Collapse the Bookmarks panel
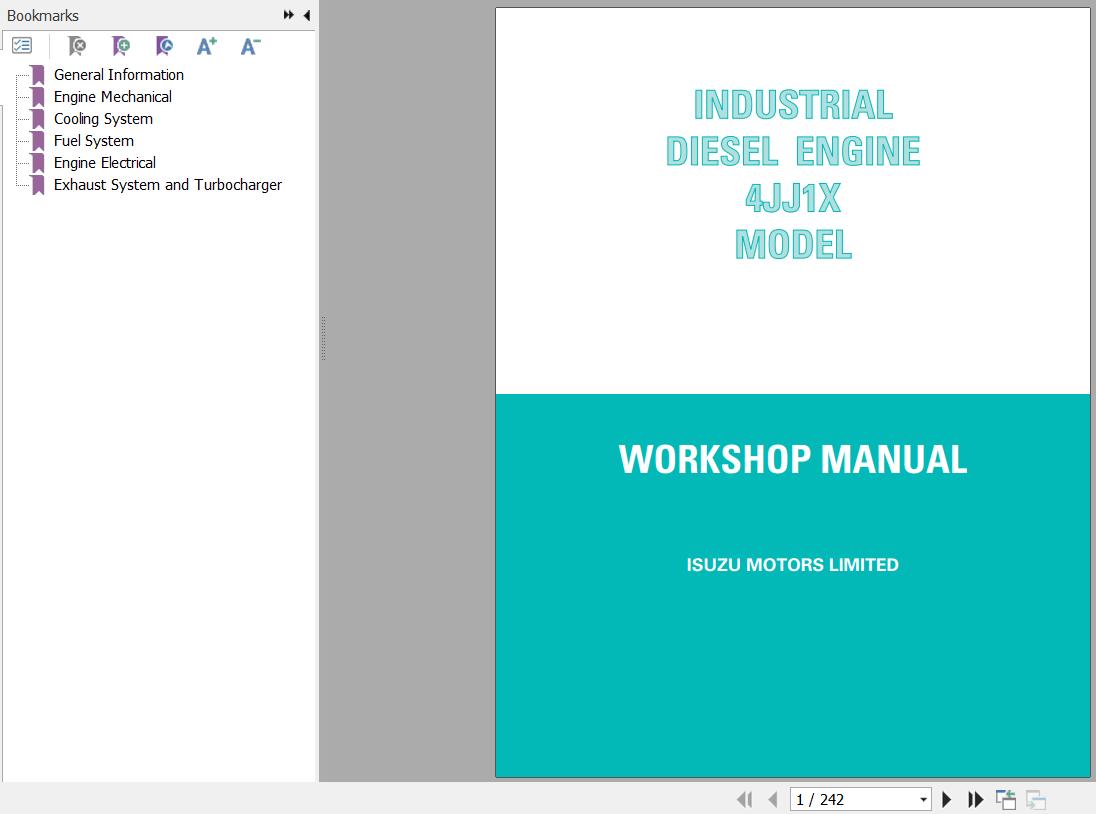 (306, 15)
